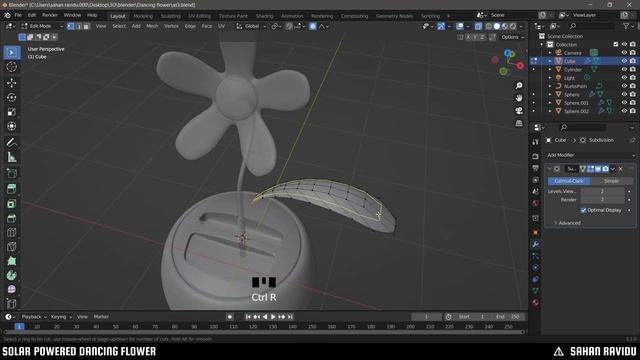Screen dimensions: 640x360
Task: Select the Extrude Region tool
Action: click(x=11, y=189)
